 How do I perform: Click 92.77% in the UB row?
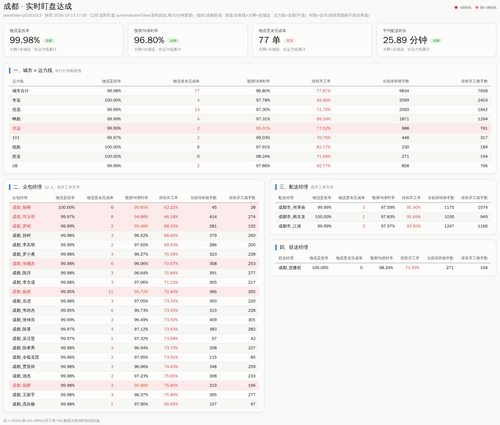323,166
